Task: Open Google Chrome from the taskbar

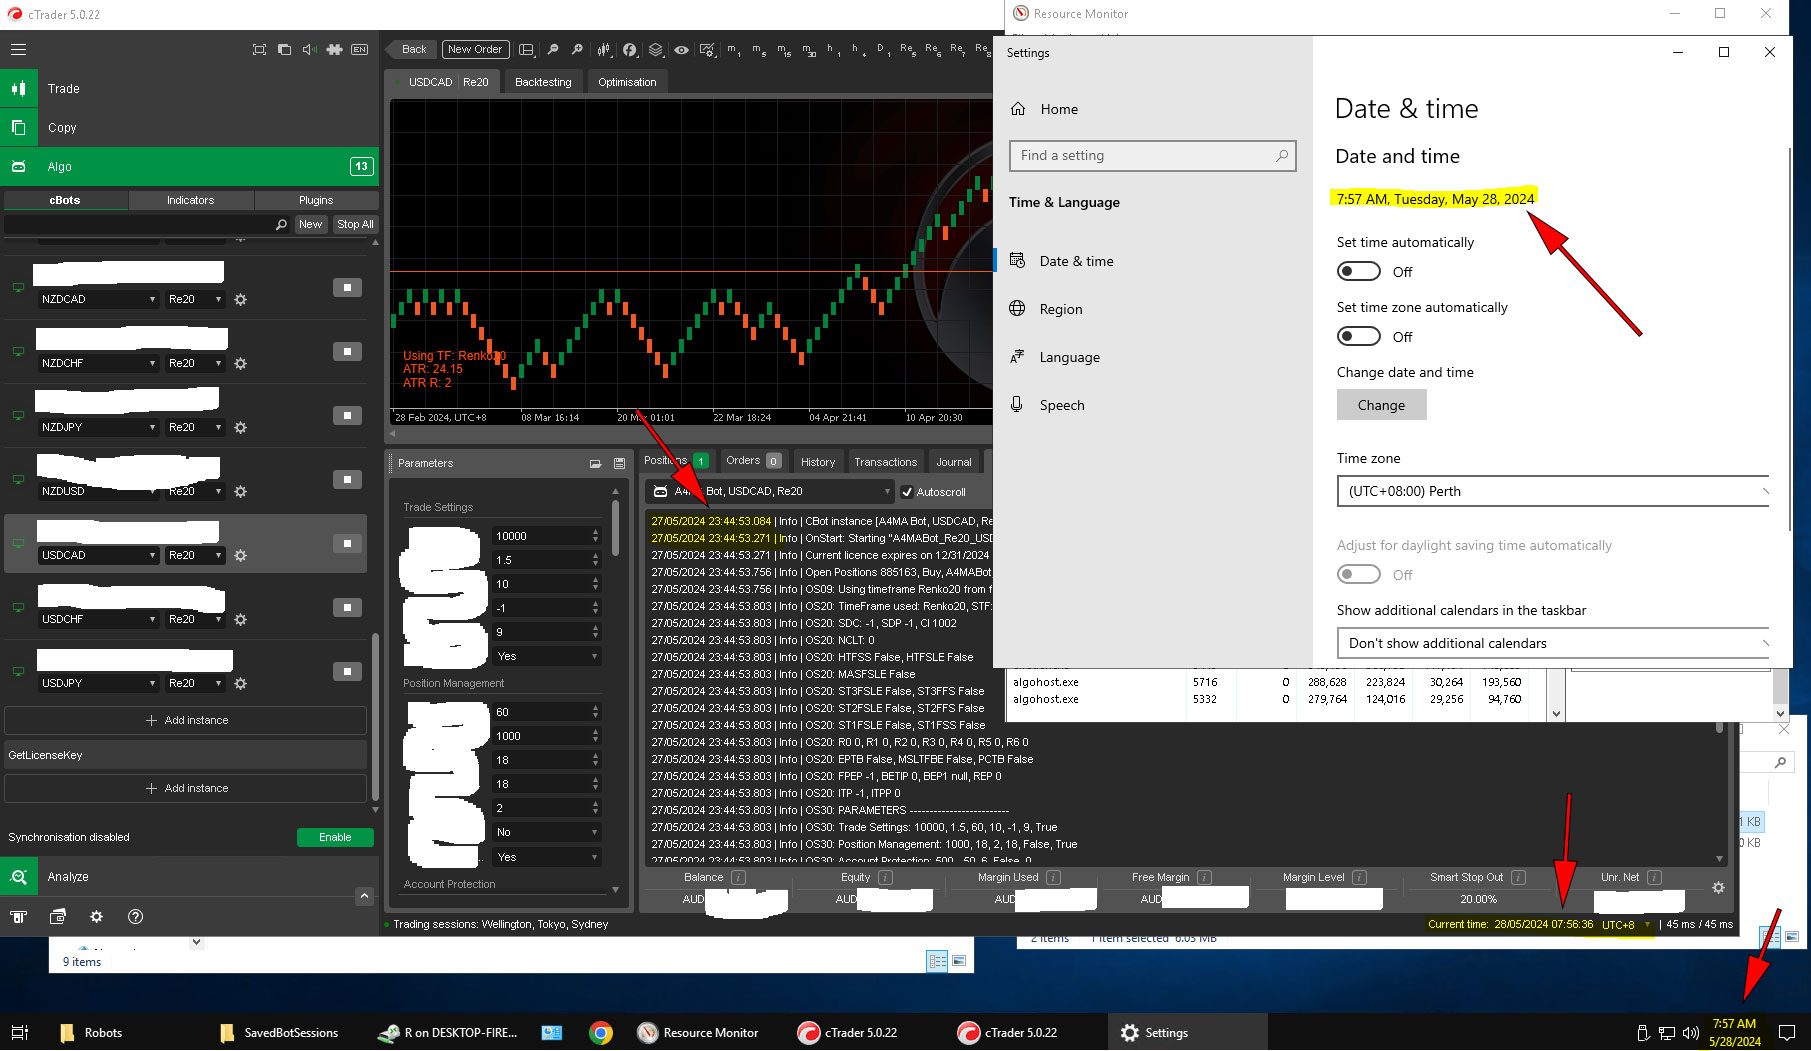Action: tap(601, 1032)
